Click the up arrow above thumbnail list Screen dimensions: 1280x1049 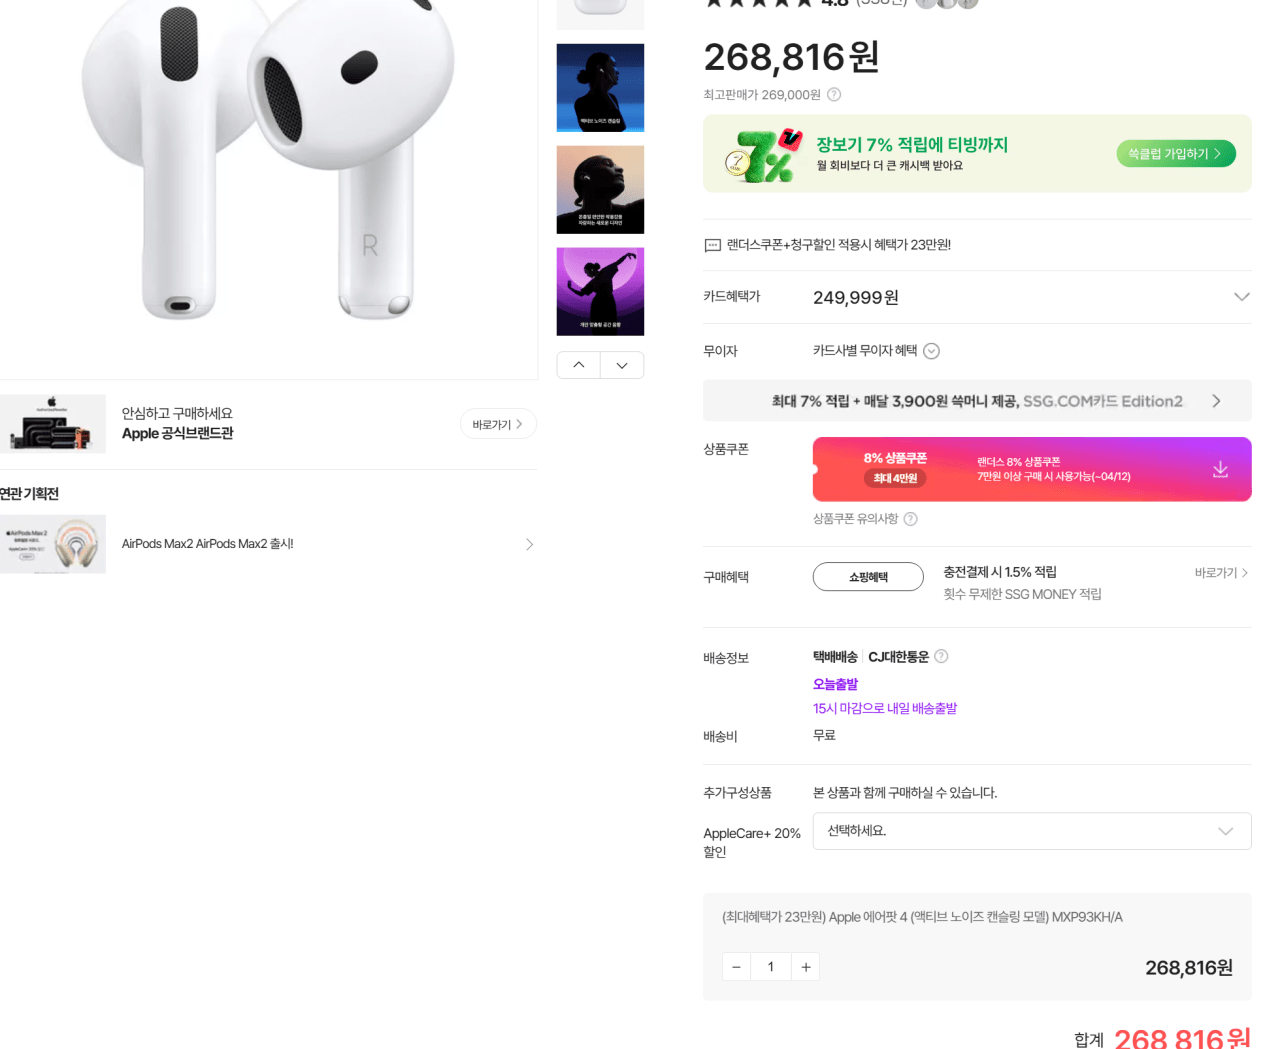pos(578,364)
